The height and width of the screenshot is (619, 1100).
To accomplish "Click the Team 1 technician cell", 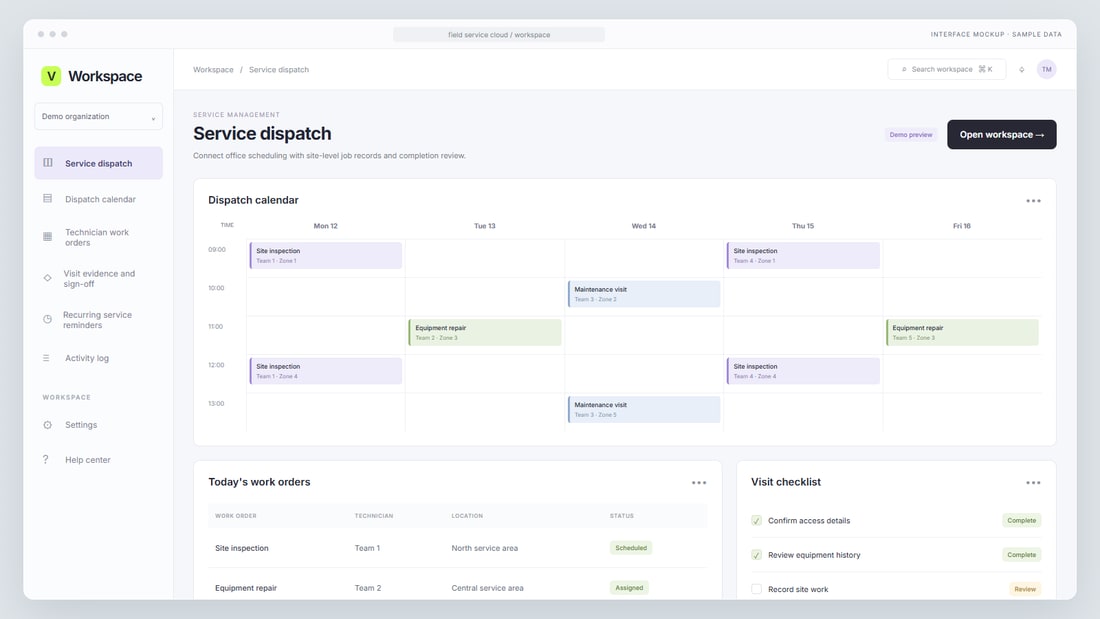I will tap(367, 548).
